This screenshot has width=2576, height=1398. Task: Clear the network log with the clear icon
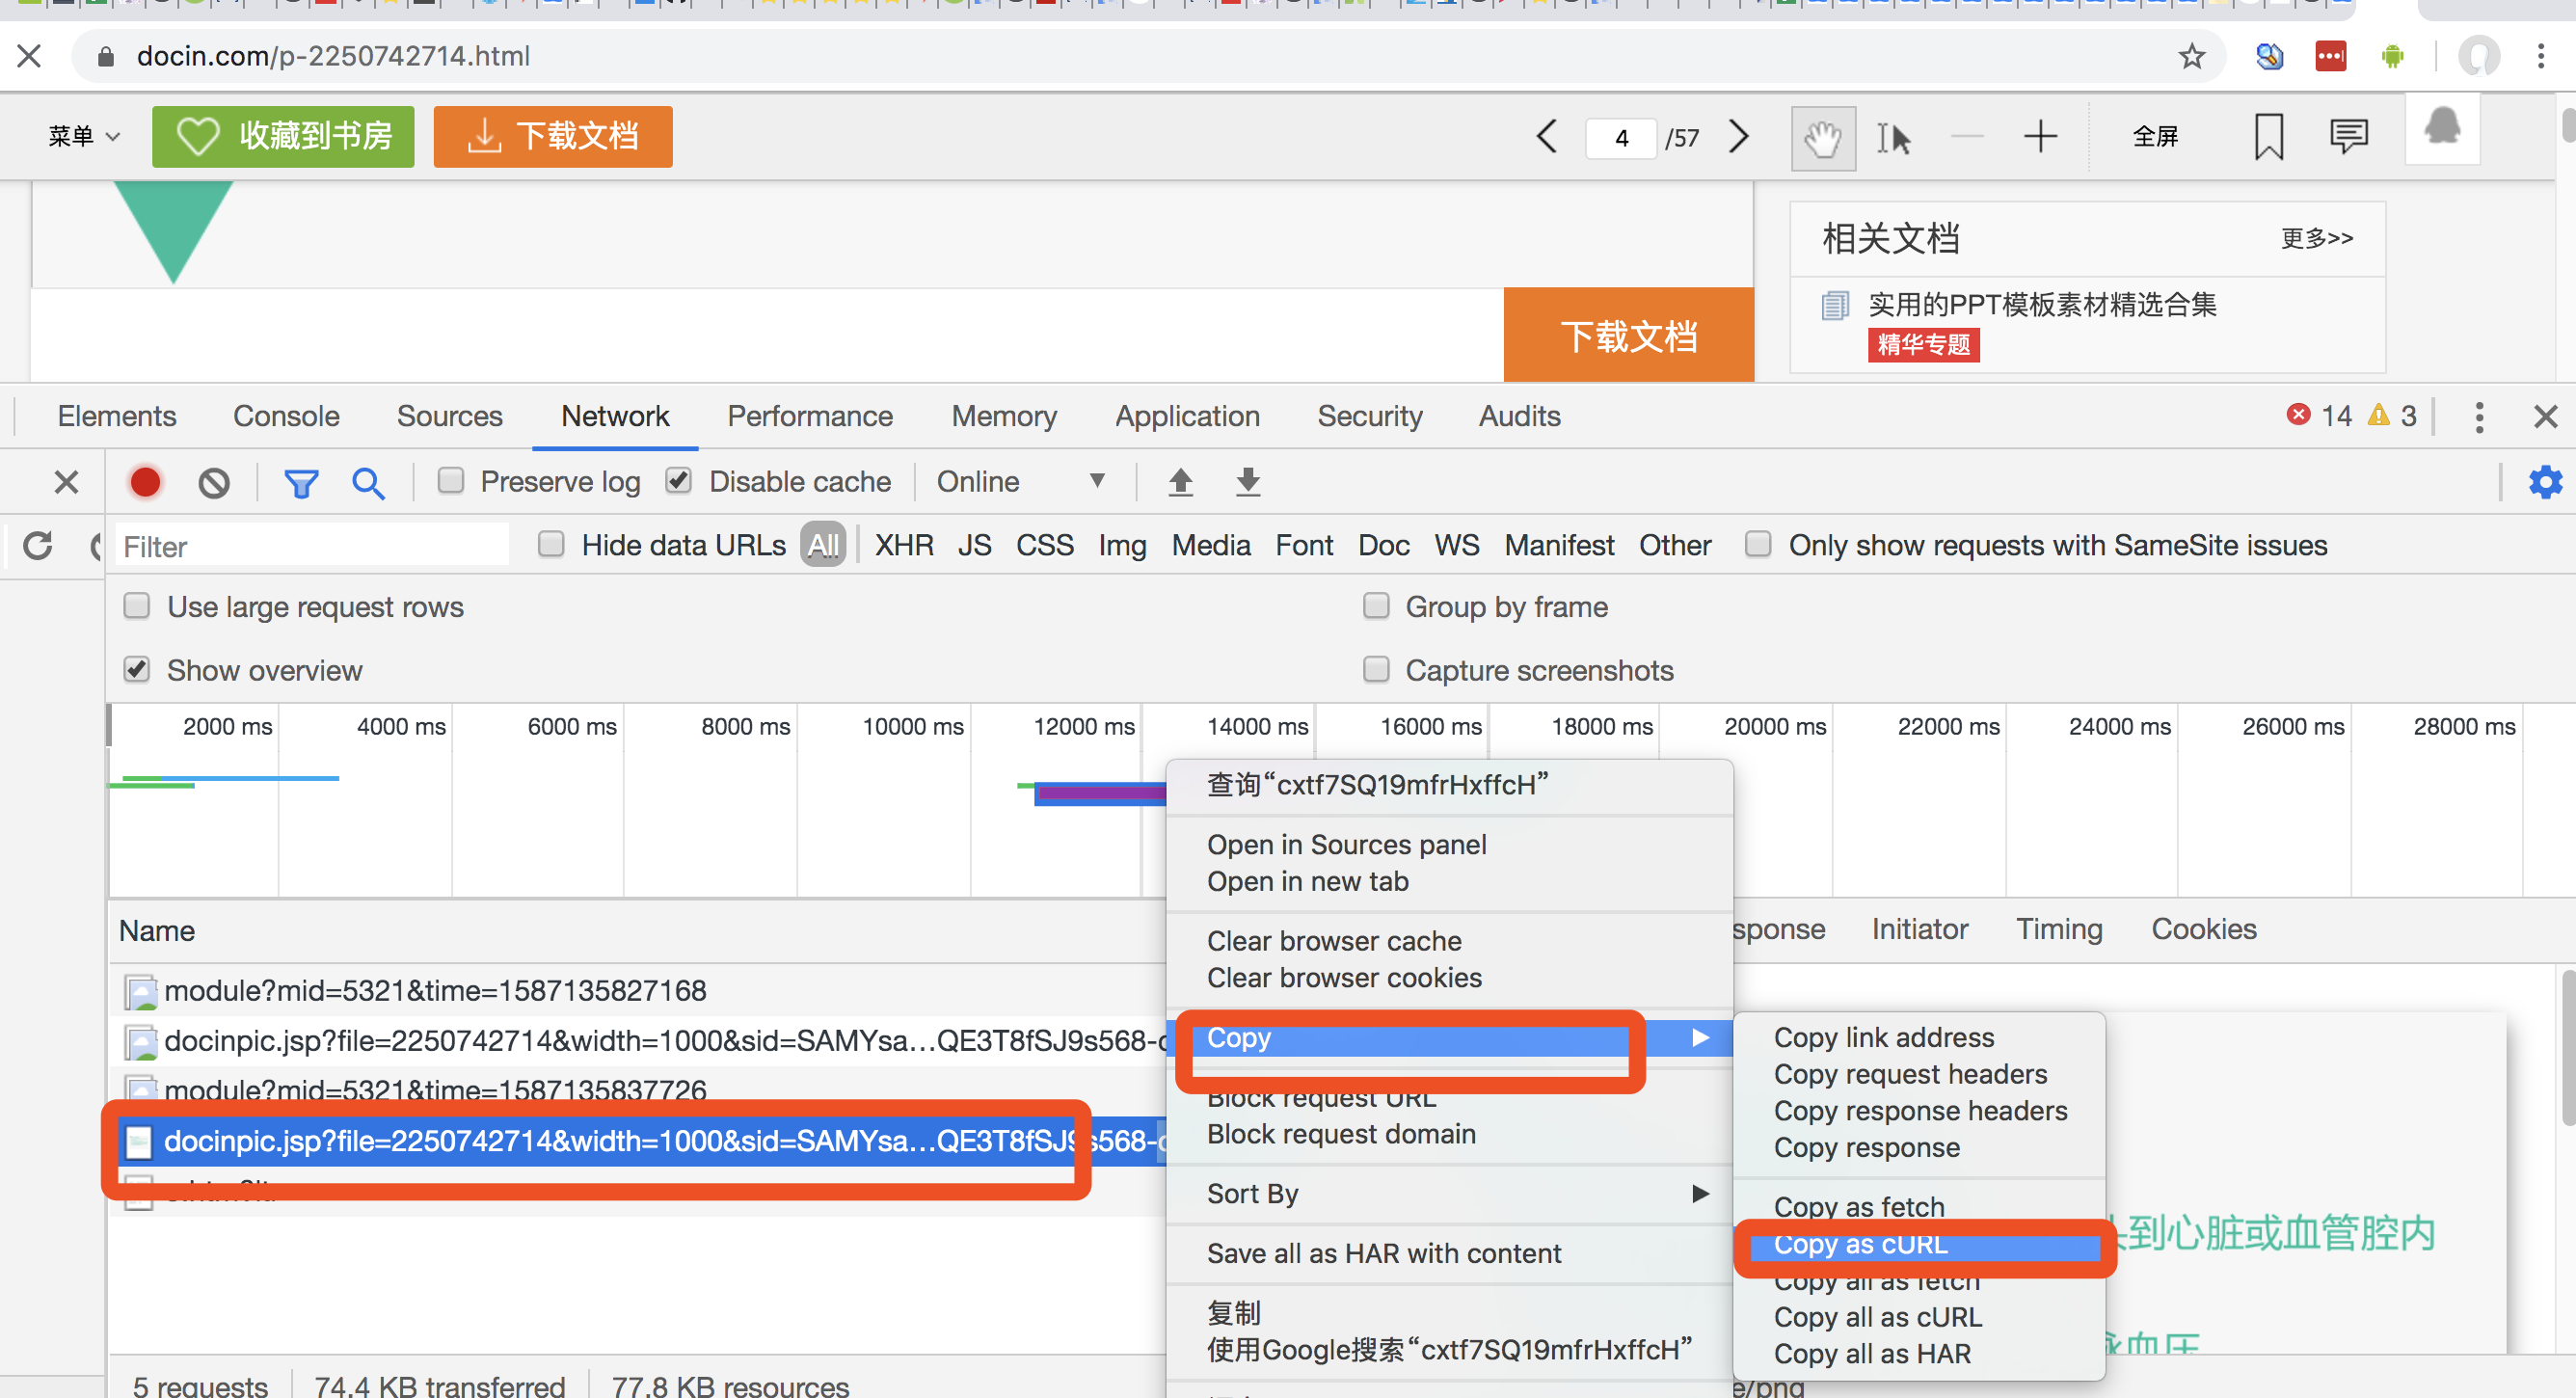coord(213,482)
